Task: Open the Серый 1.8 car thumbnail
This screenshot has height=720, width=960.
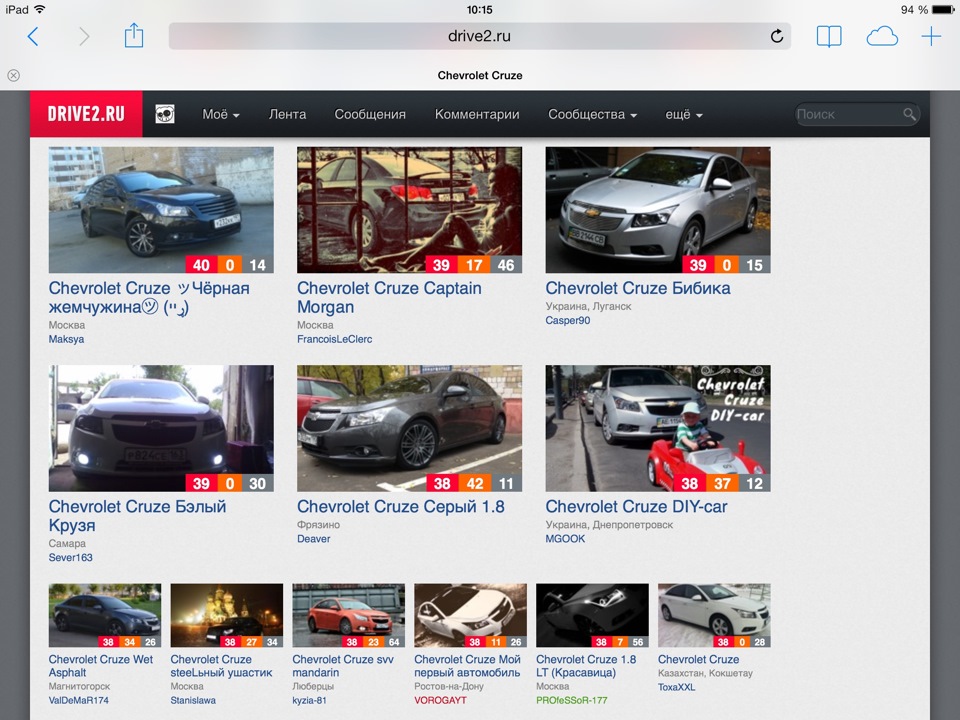Action: click(x=410, y=428)
